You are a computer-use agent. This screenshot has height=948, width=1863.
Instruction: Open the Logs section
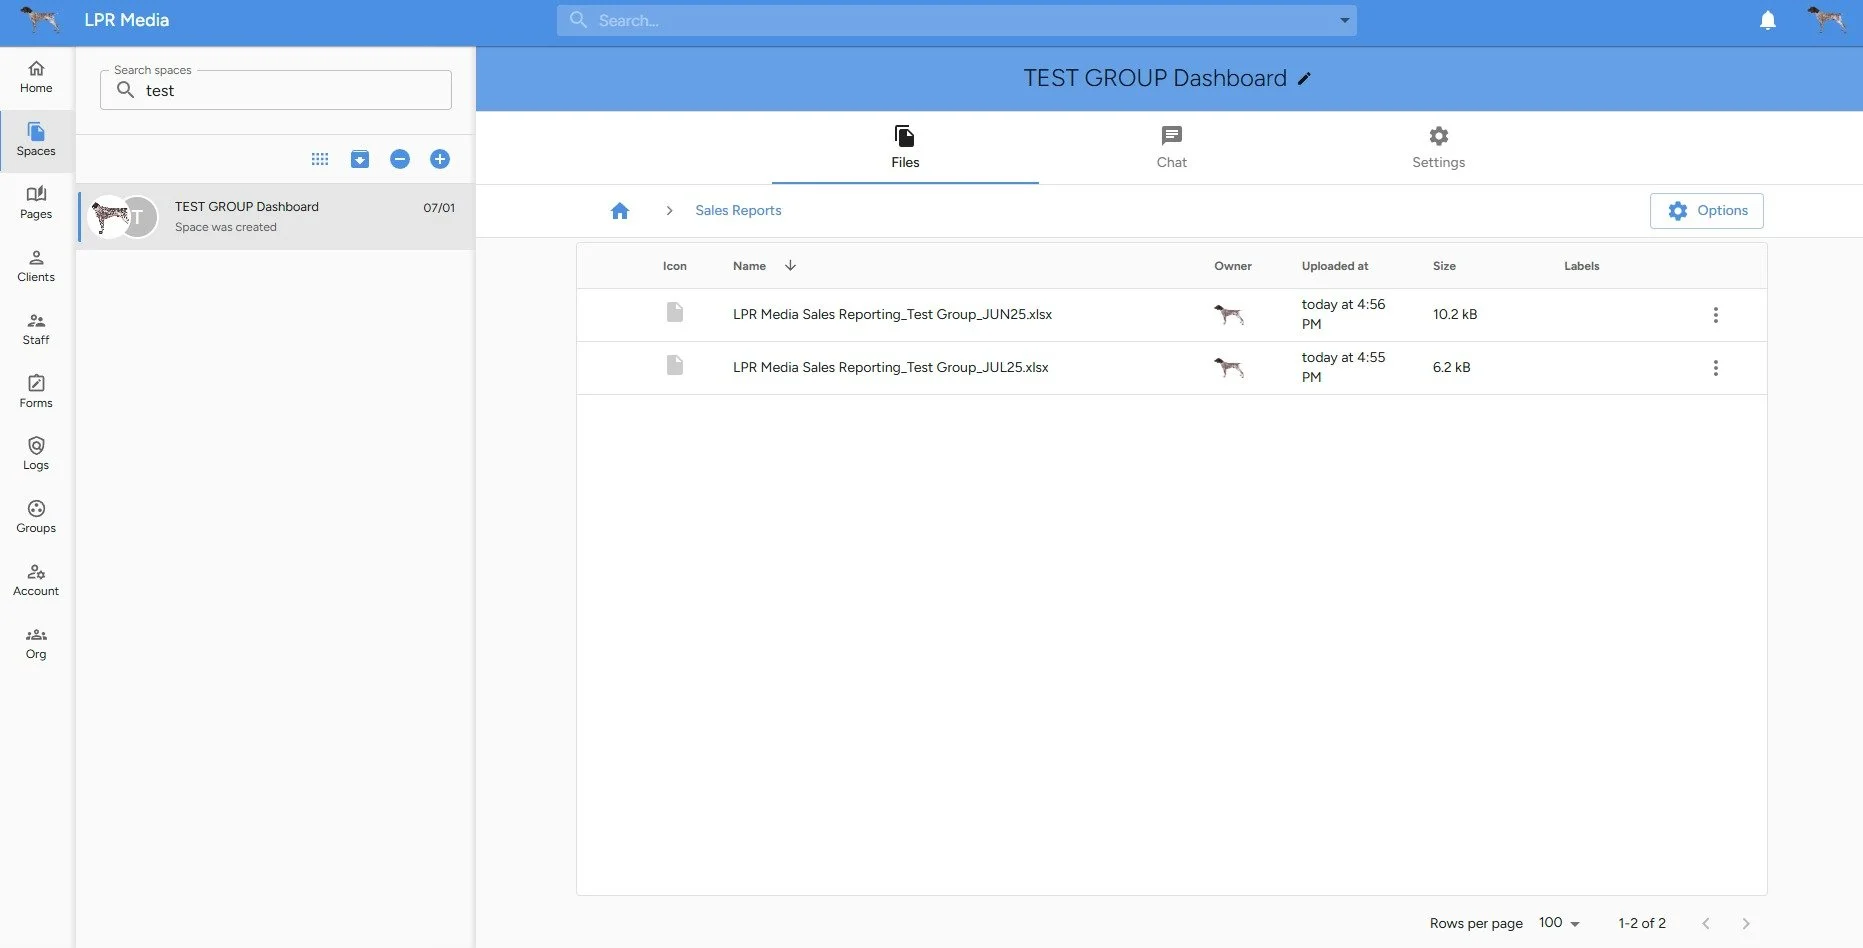(x=36, y=454)
